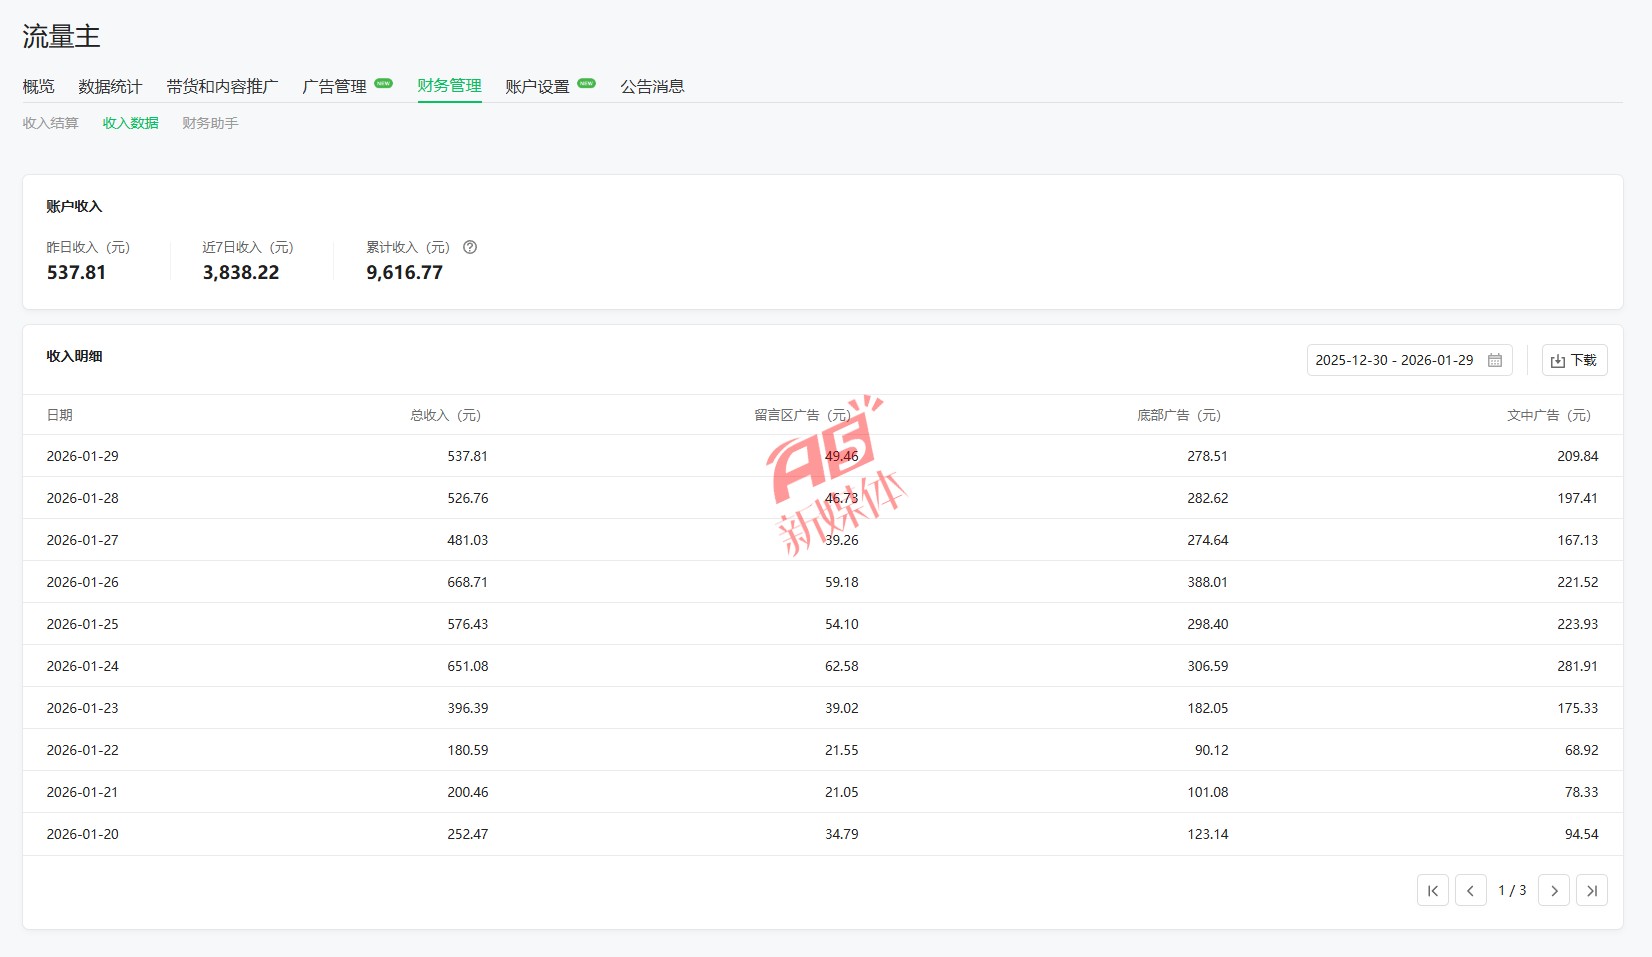Open the 财务助手 sub-tab
The width and height of the screenshot is (1652, 957).
tap(210, 123)
